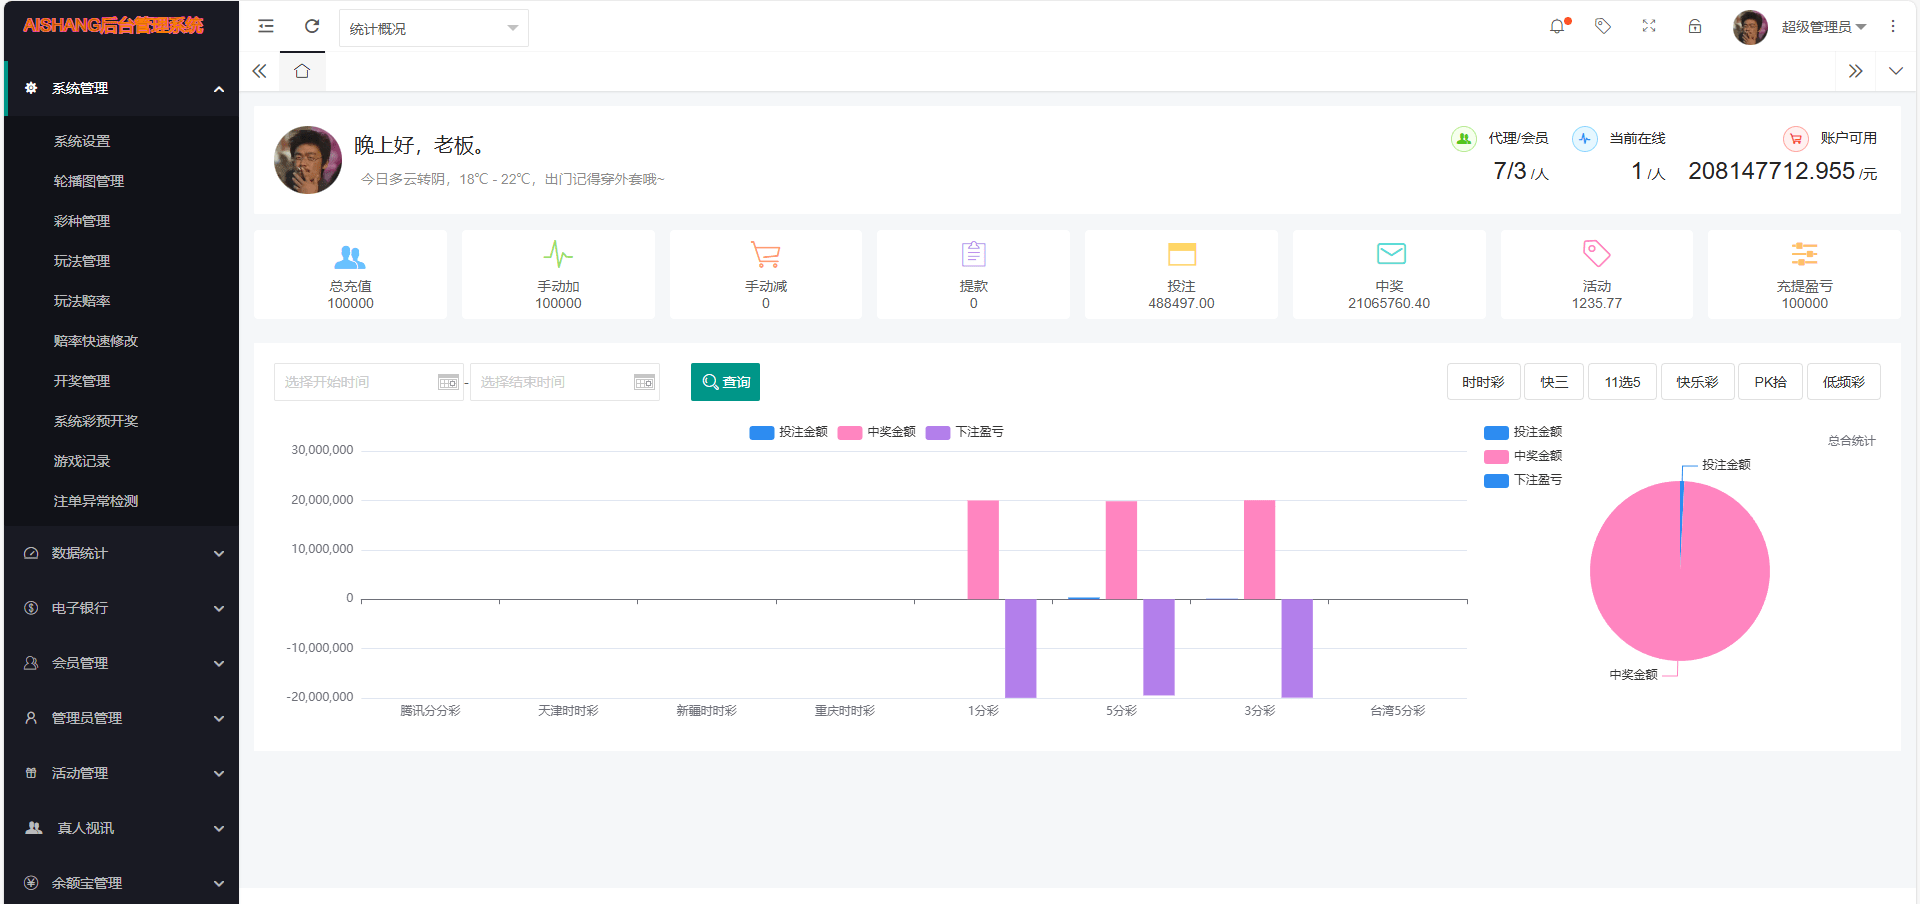Open the 统计概况 dropdown selector
The width and height of the screenshot is (1920, 904).
tap(433, 29)
